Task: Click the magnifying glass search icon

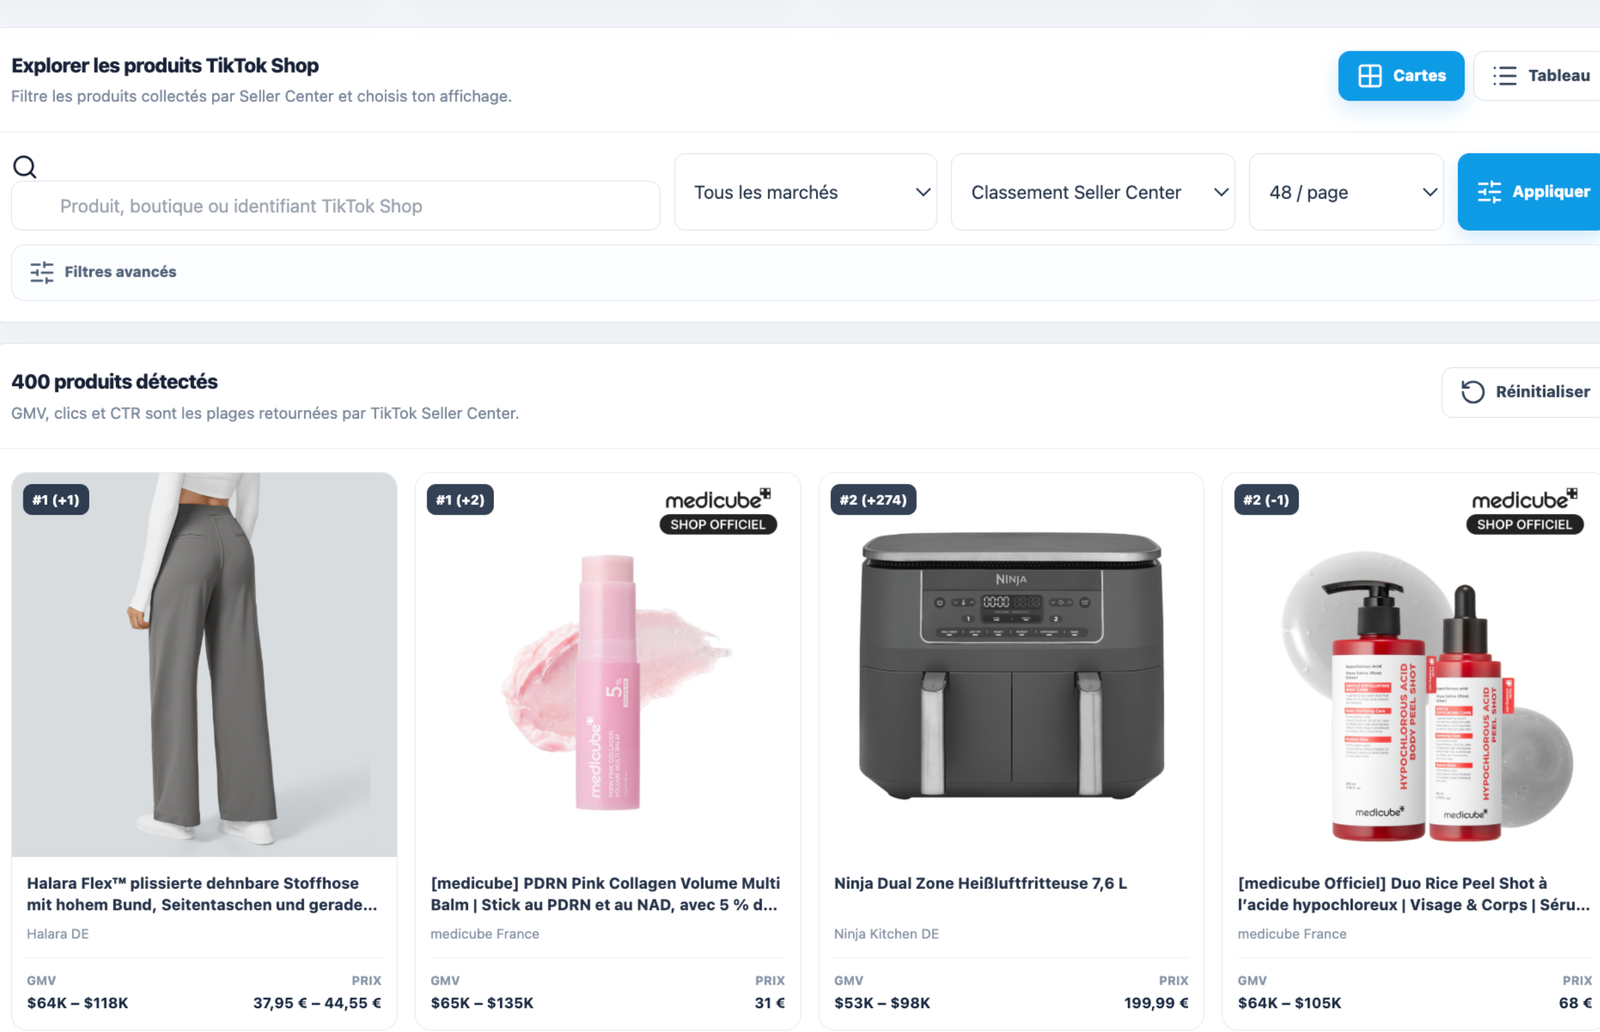Action: [25, 167]
